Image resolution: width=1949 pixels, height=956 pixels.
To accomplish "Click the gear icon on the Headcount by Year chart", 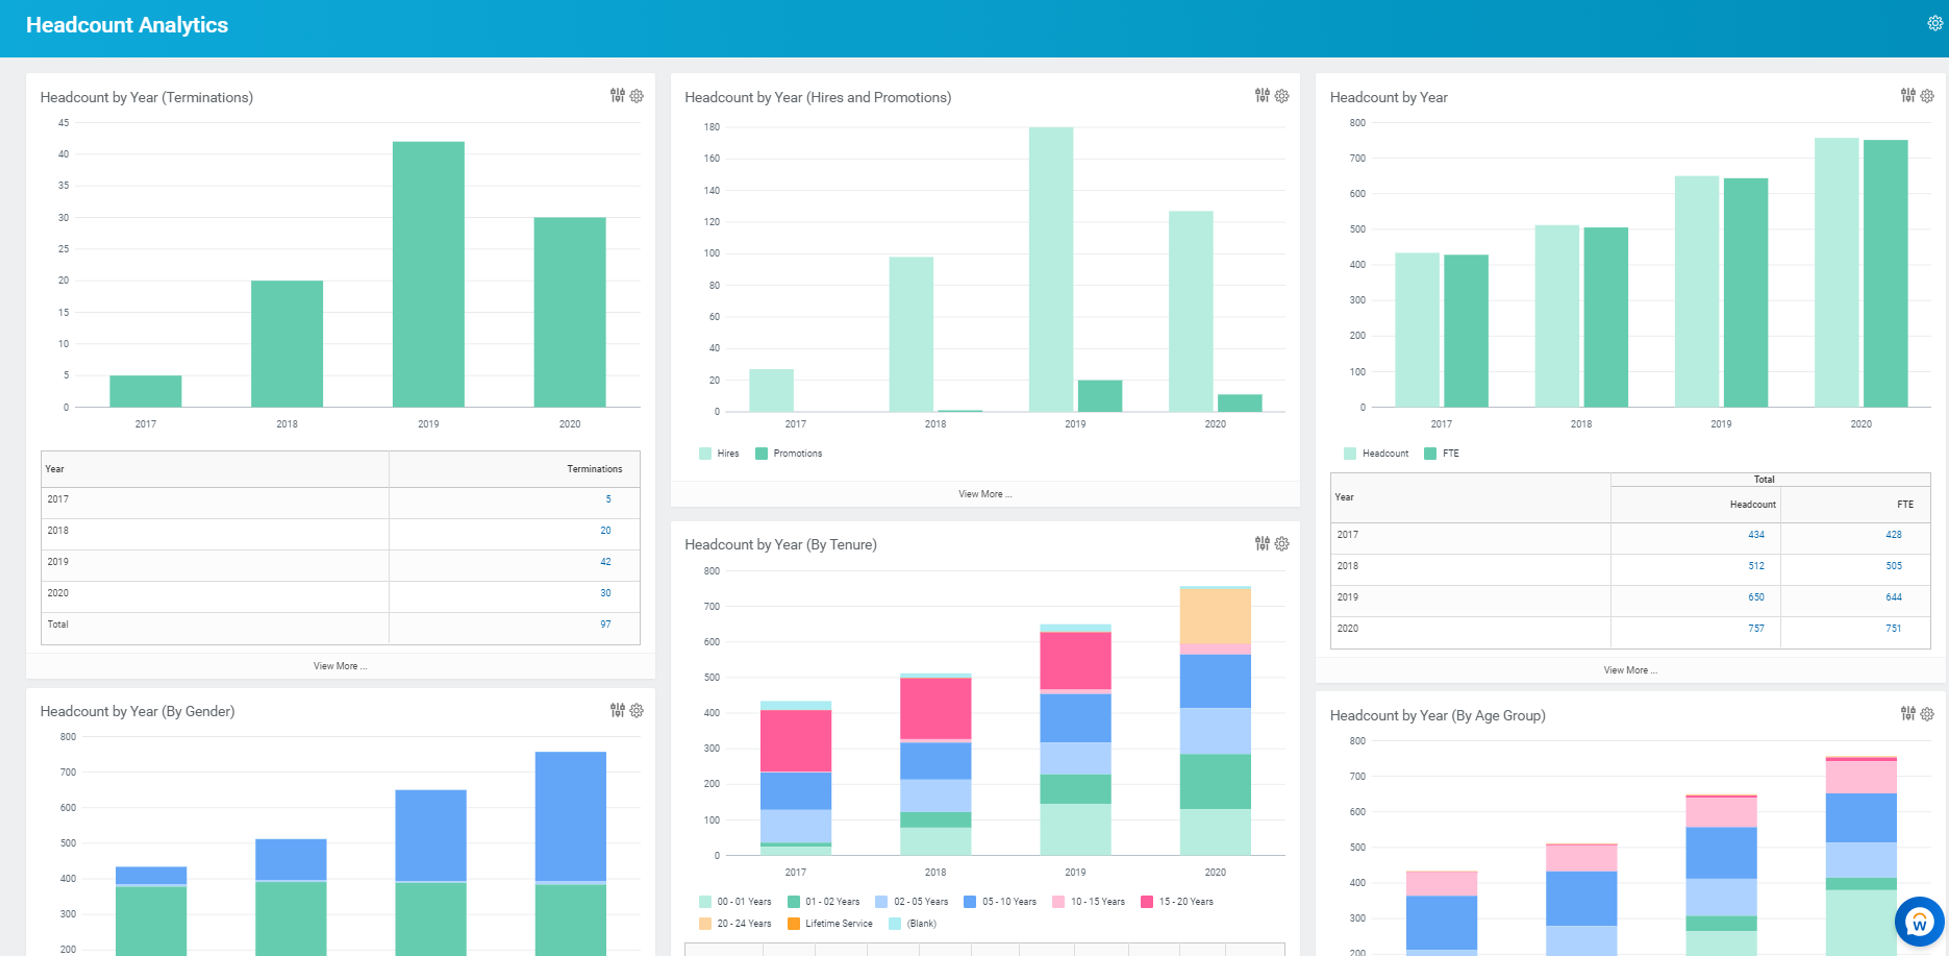I will pos(1927,96).
